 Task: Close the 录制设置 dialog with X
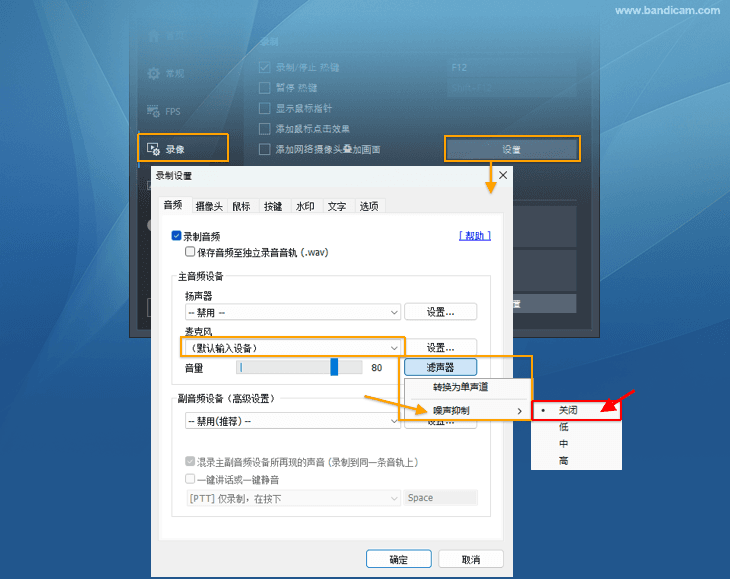503,175
